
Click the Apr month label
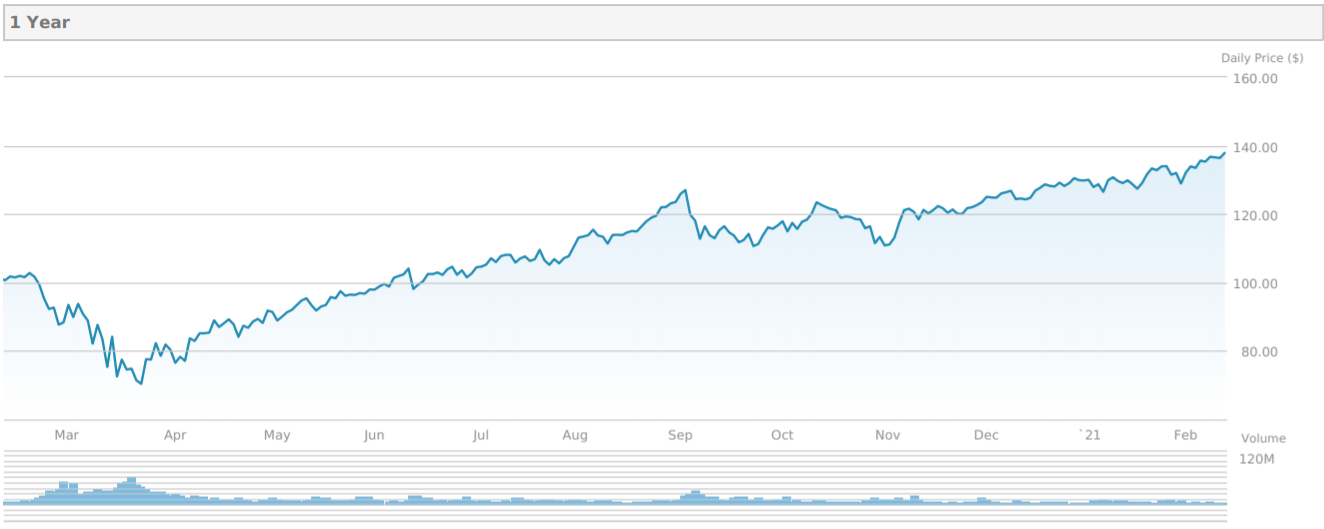[175, 435]
